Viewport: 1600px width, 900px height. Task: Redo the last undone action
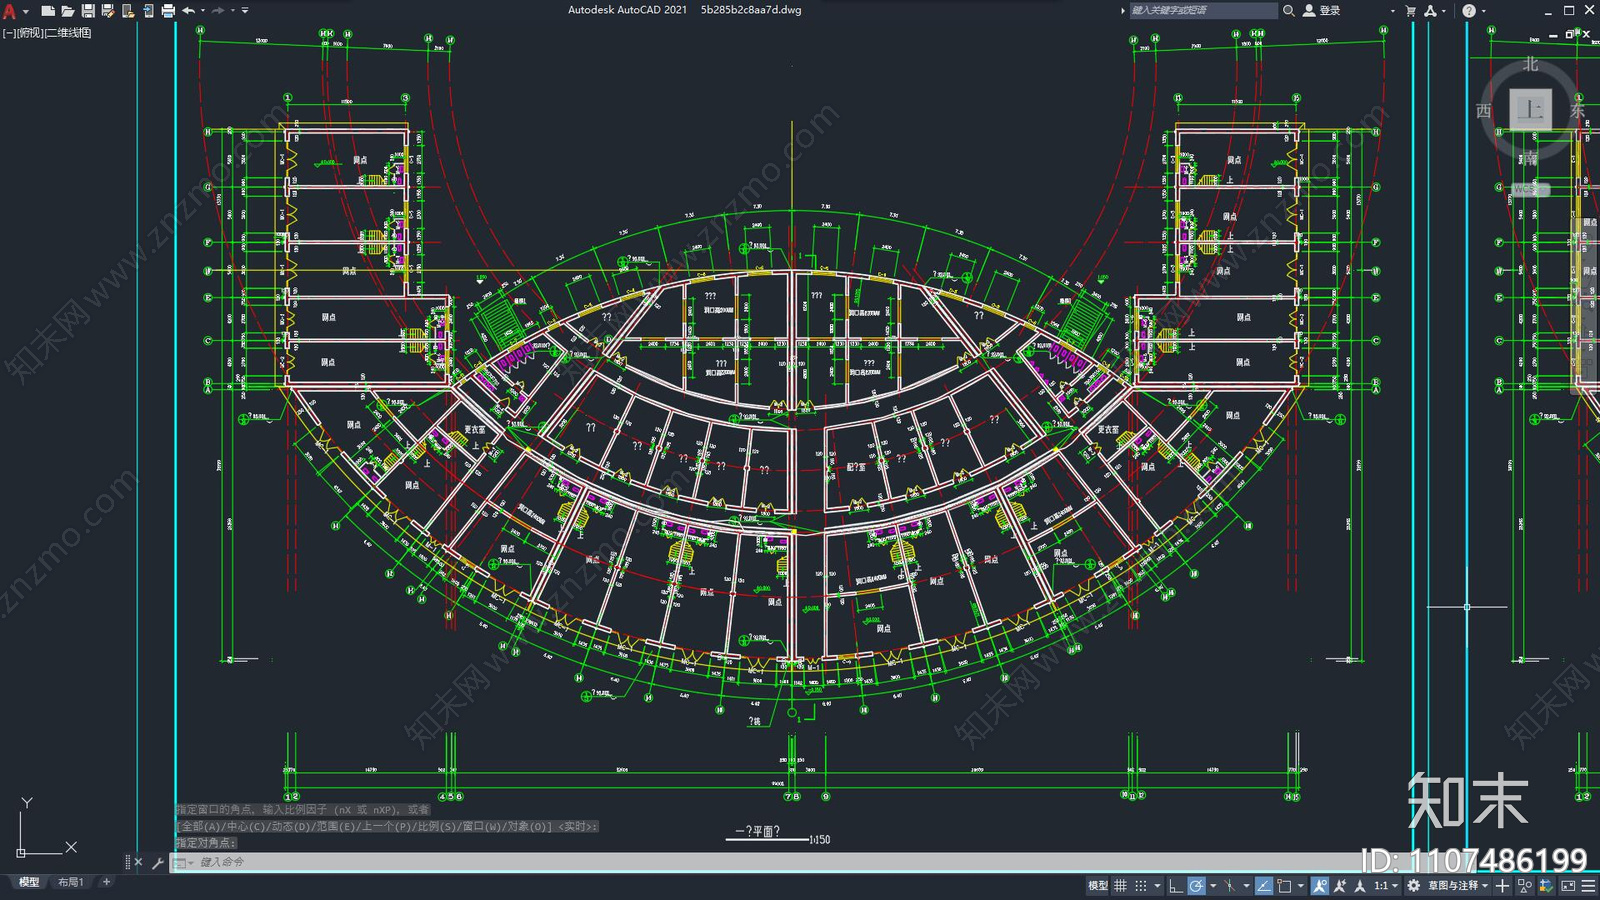tap(218, 11)
